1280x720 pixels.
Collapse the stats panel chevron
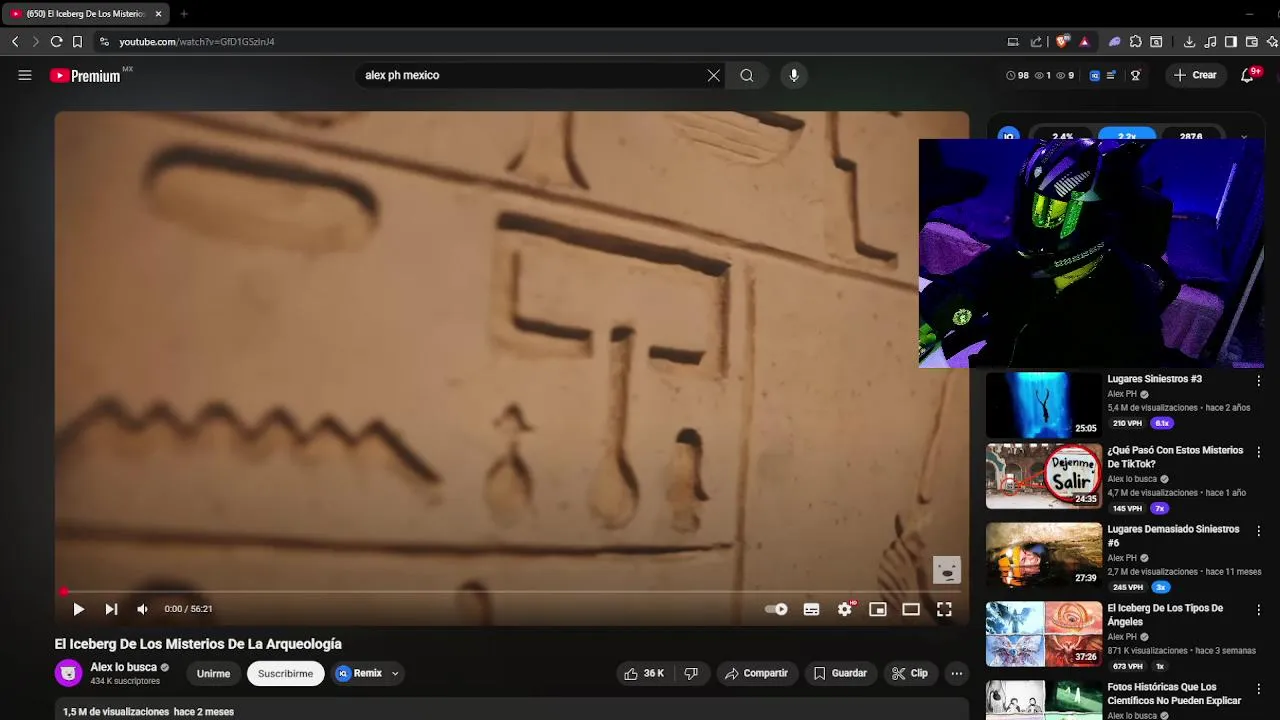[x=1243, y=136]
